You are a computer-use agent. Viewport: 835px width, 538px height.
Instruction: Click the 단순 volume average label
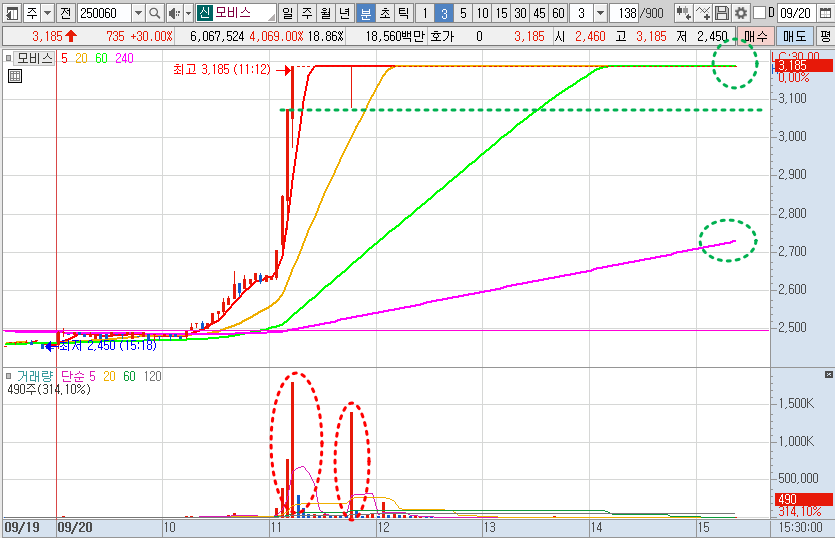tap(73, 376)
